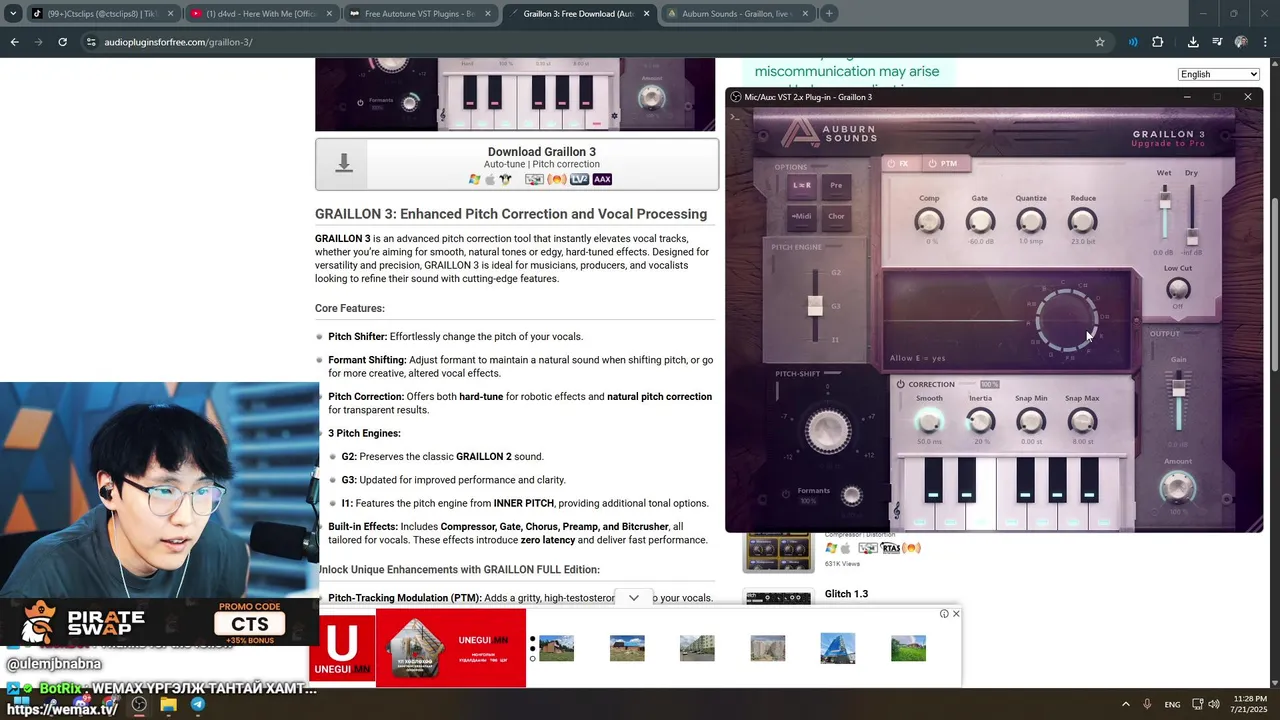Open browser downloads icon
Screen dimensions: 1280x720
1193,42
